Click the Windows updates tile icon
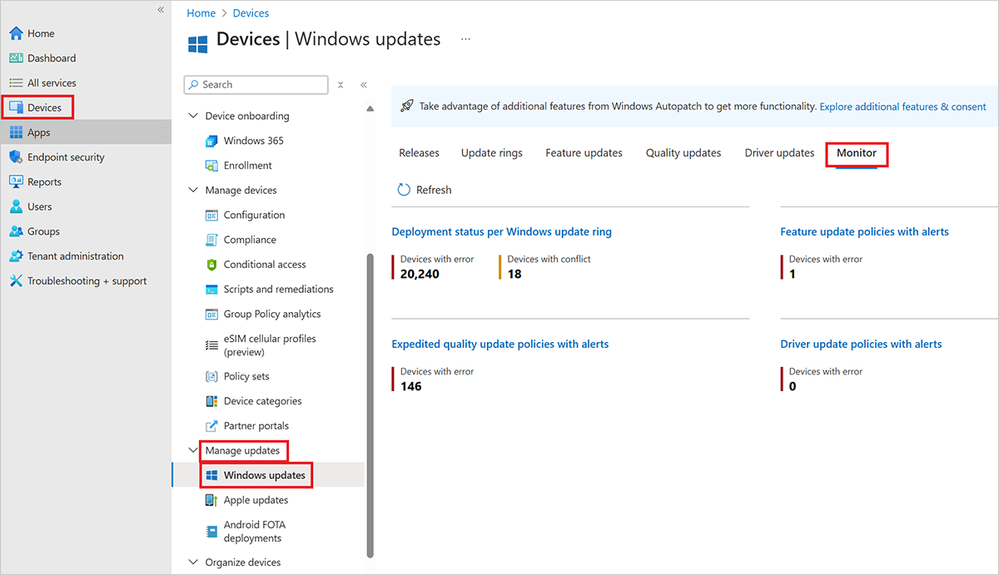This screenshot has height=575, width=999. [212, 476]
